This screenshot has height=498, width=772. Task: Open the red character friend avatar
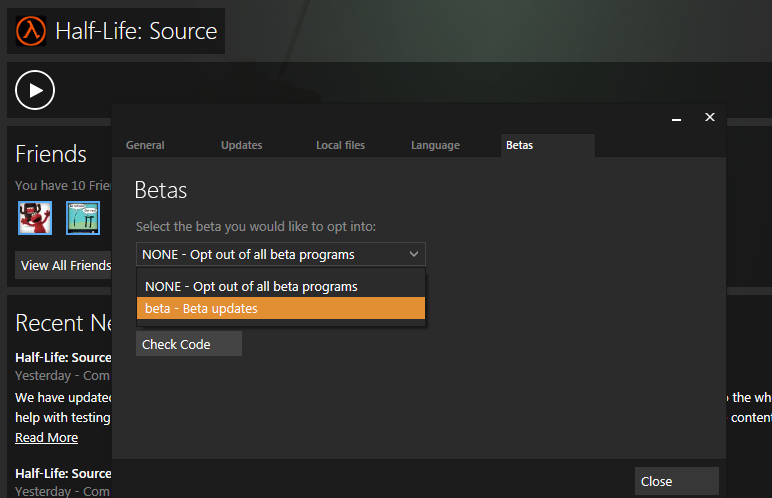pyautogui.click(x=35, y=218)
